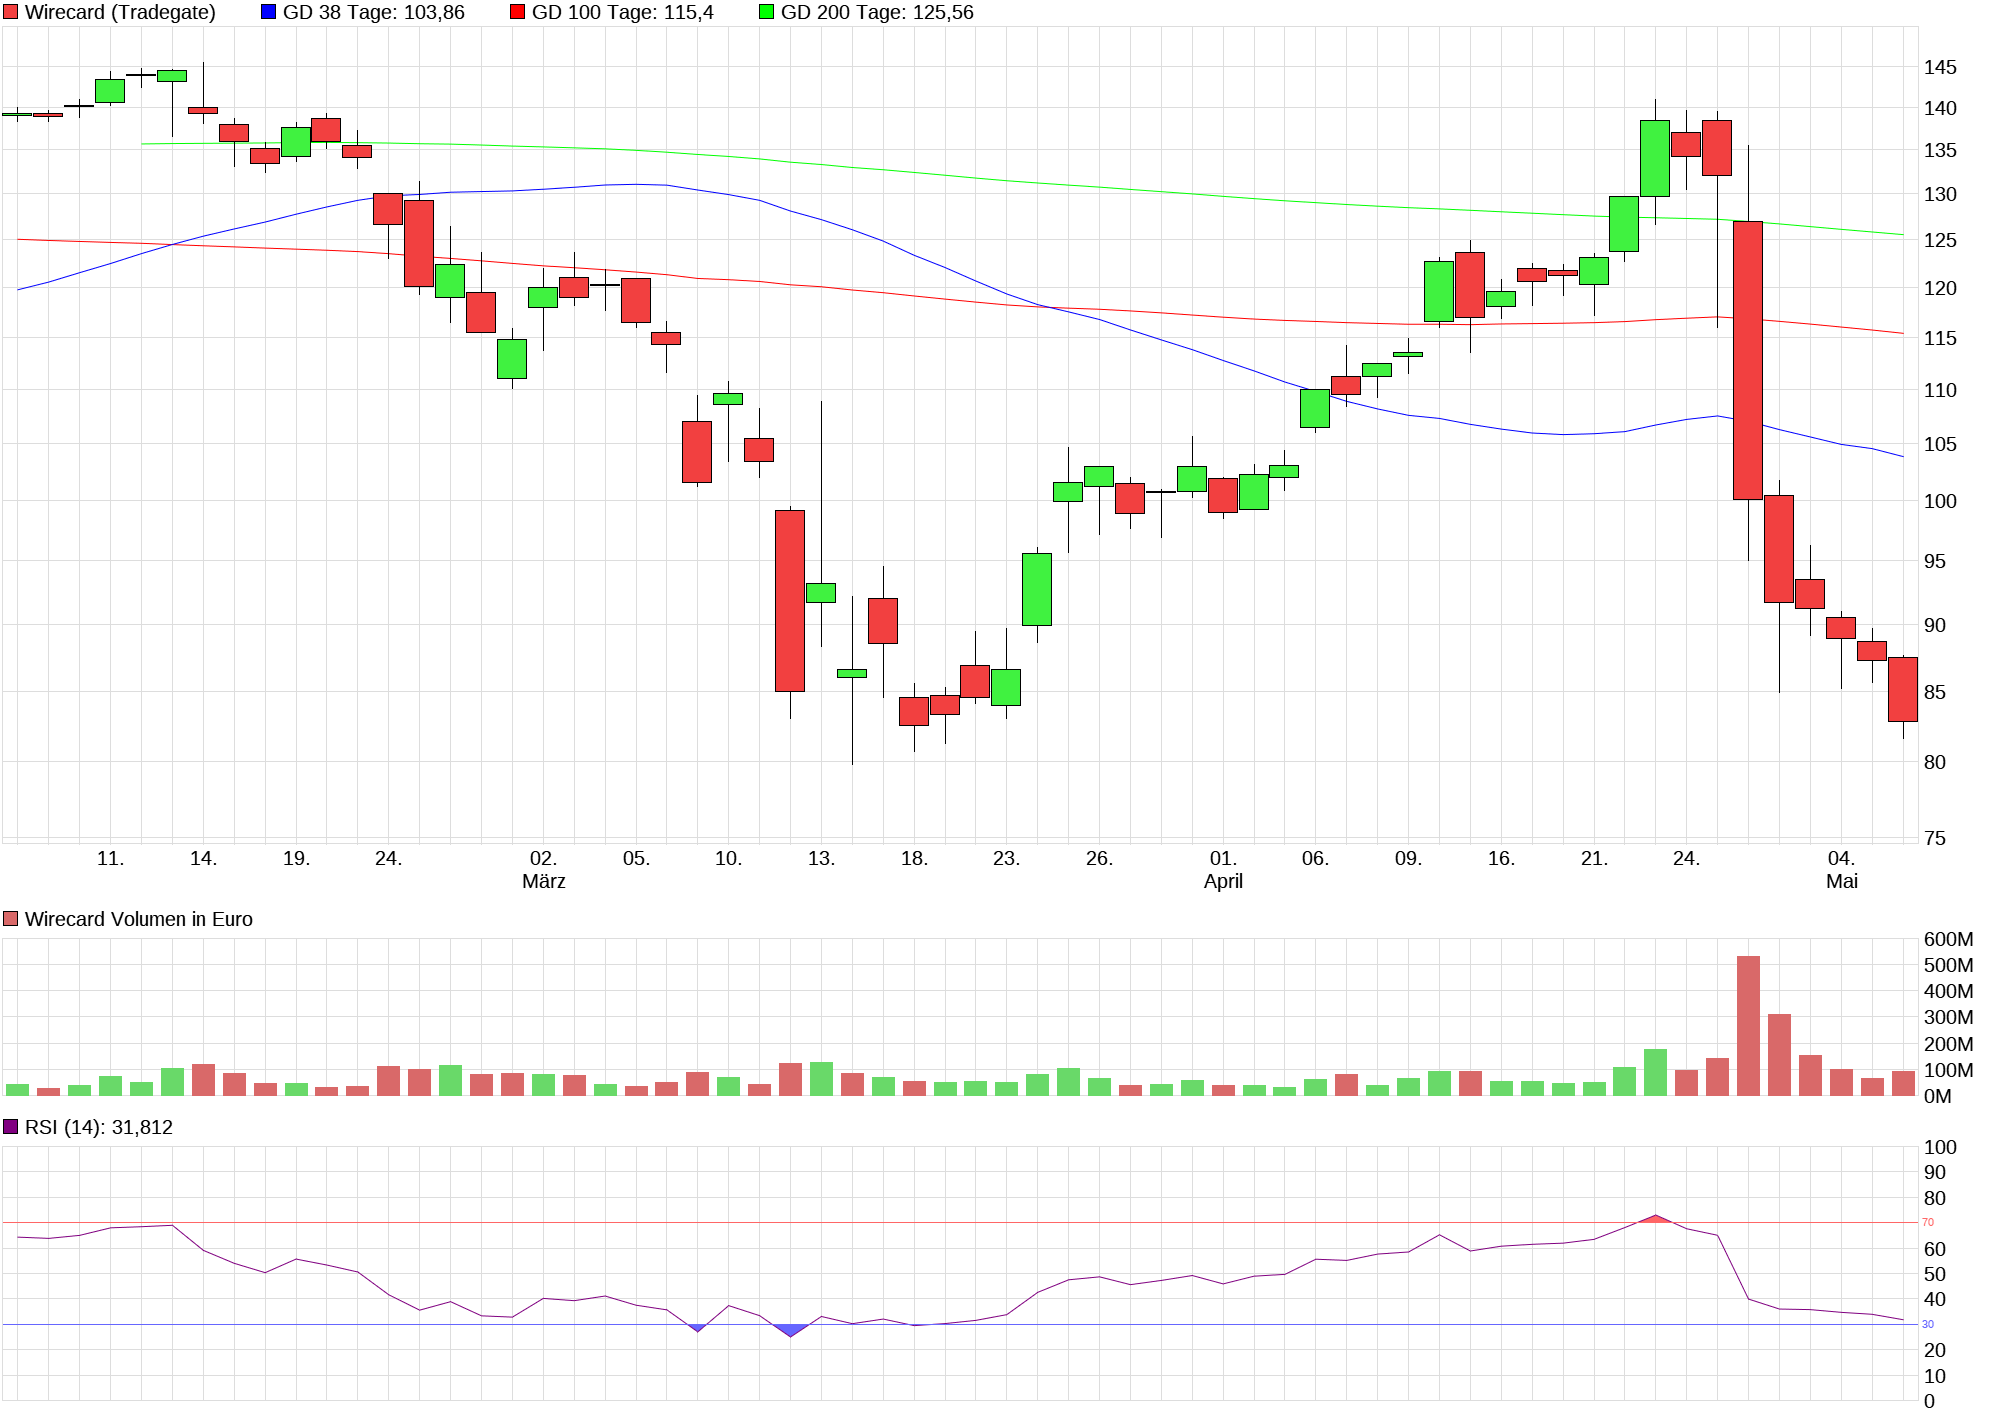Click the red GD 100 Tage swatch
Viewport: 1997px width, 1422px height.
517,12
